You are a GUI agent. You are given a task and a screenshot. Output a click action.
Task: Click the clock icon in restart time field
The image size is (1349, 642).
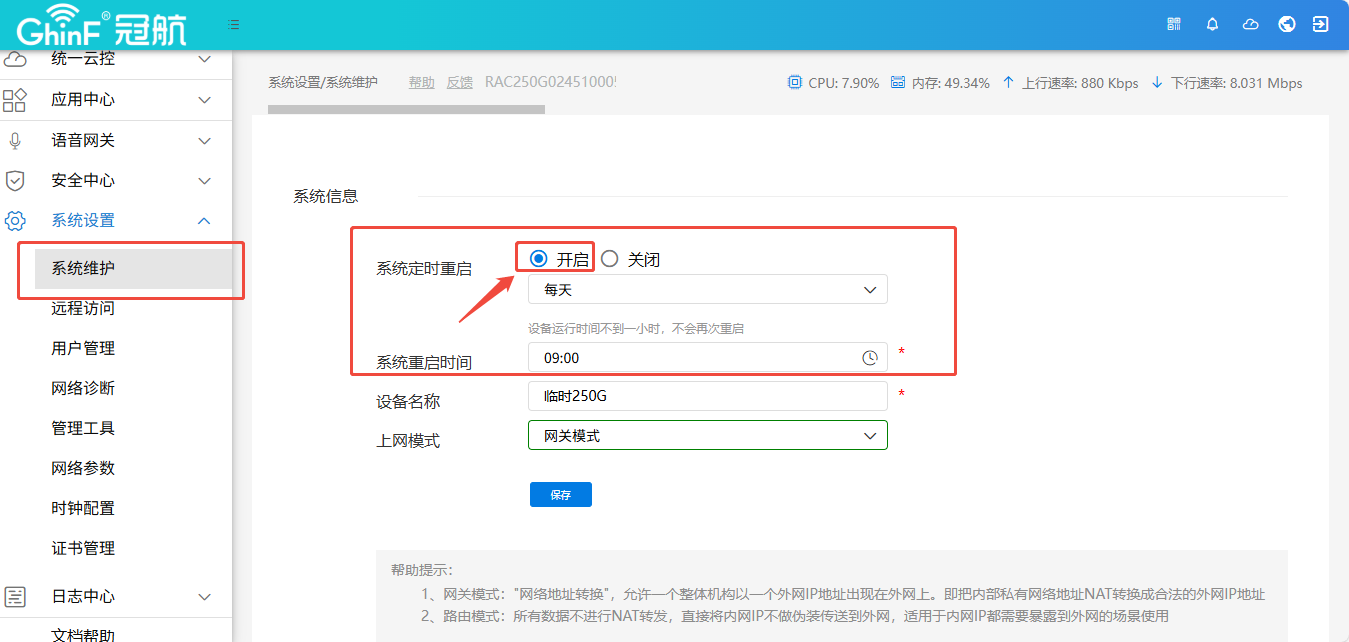(870, 358)
